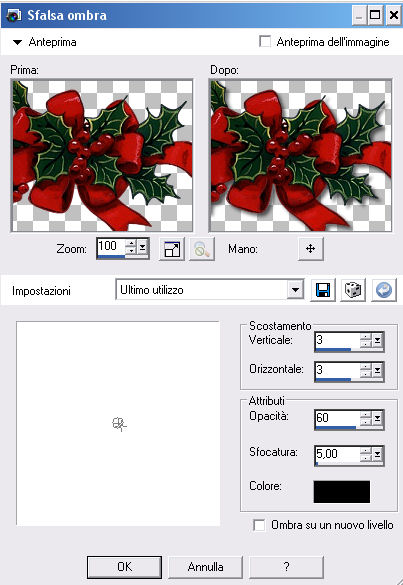The width and height of the screenshot is (403, 585).
Task: Click the fit-to-window zoom icon
Action: (172, 249)
